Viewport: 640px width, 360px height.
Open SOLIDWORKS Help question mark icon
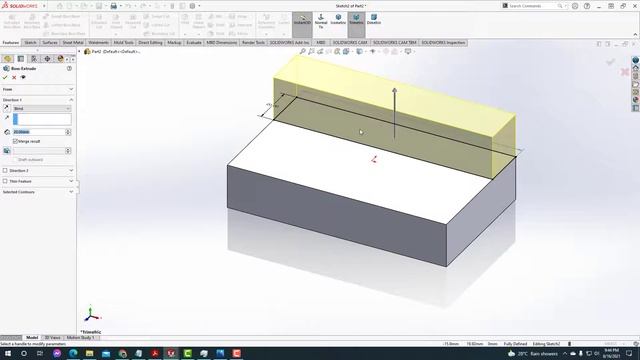[587, 6]
